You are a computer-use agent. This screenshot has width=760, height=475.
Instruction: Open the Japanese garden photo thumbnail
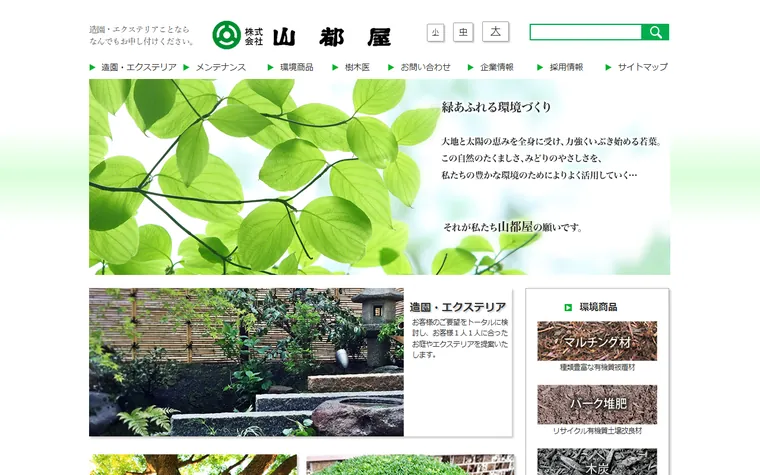coord(246,362)
